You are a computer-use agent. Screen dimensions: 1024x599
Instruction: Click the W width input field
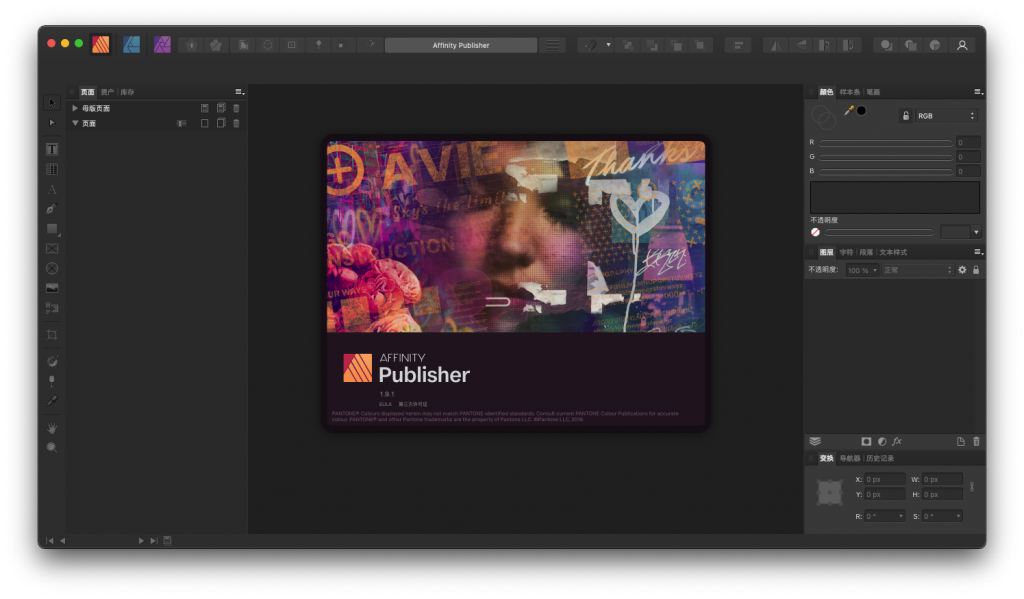(942, 479)
